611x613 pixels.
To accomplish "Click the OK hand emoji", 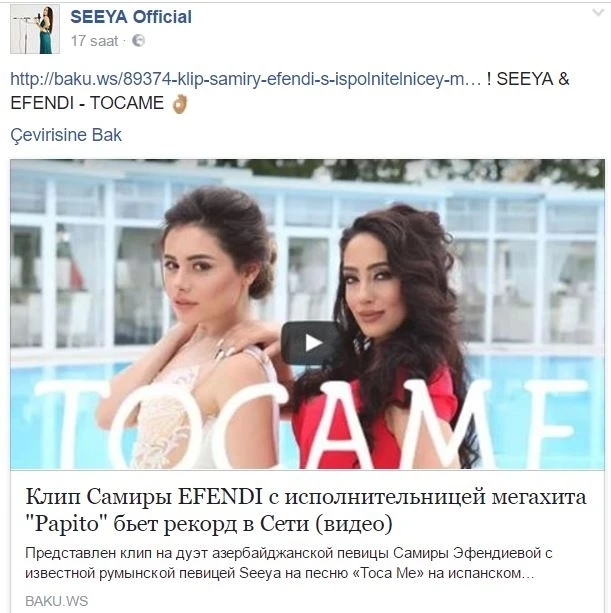I will pyautogui.click(x=180, y=104).
